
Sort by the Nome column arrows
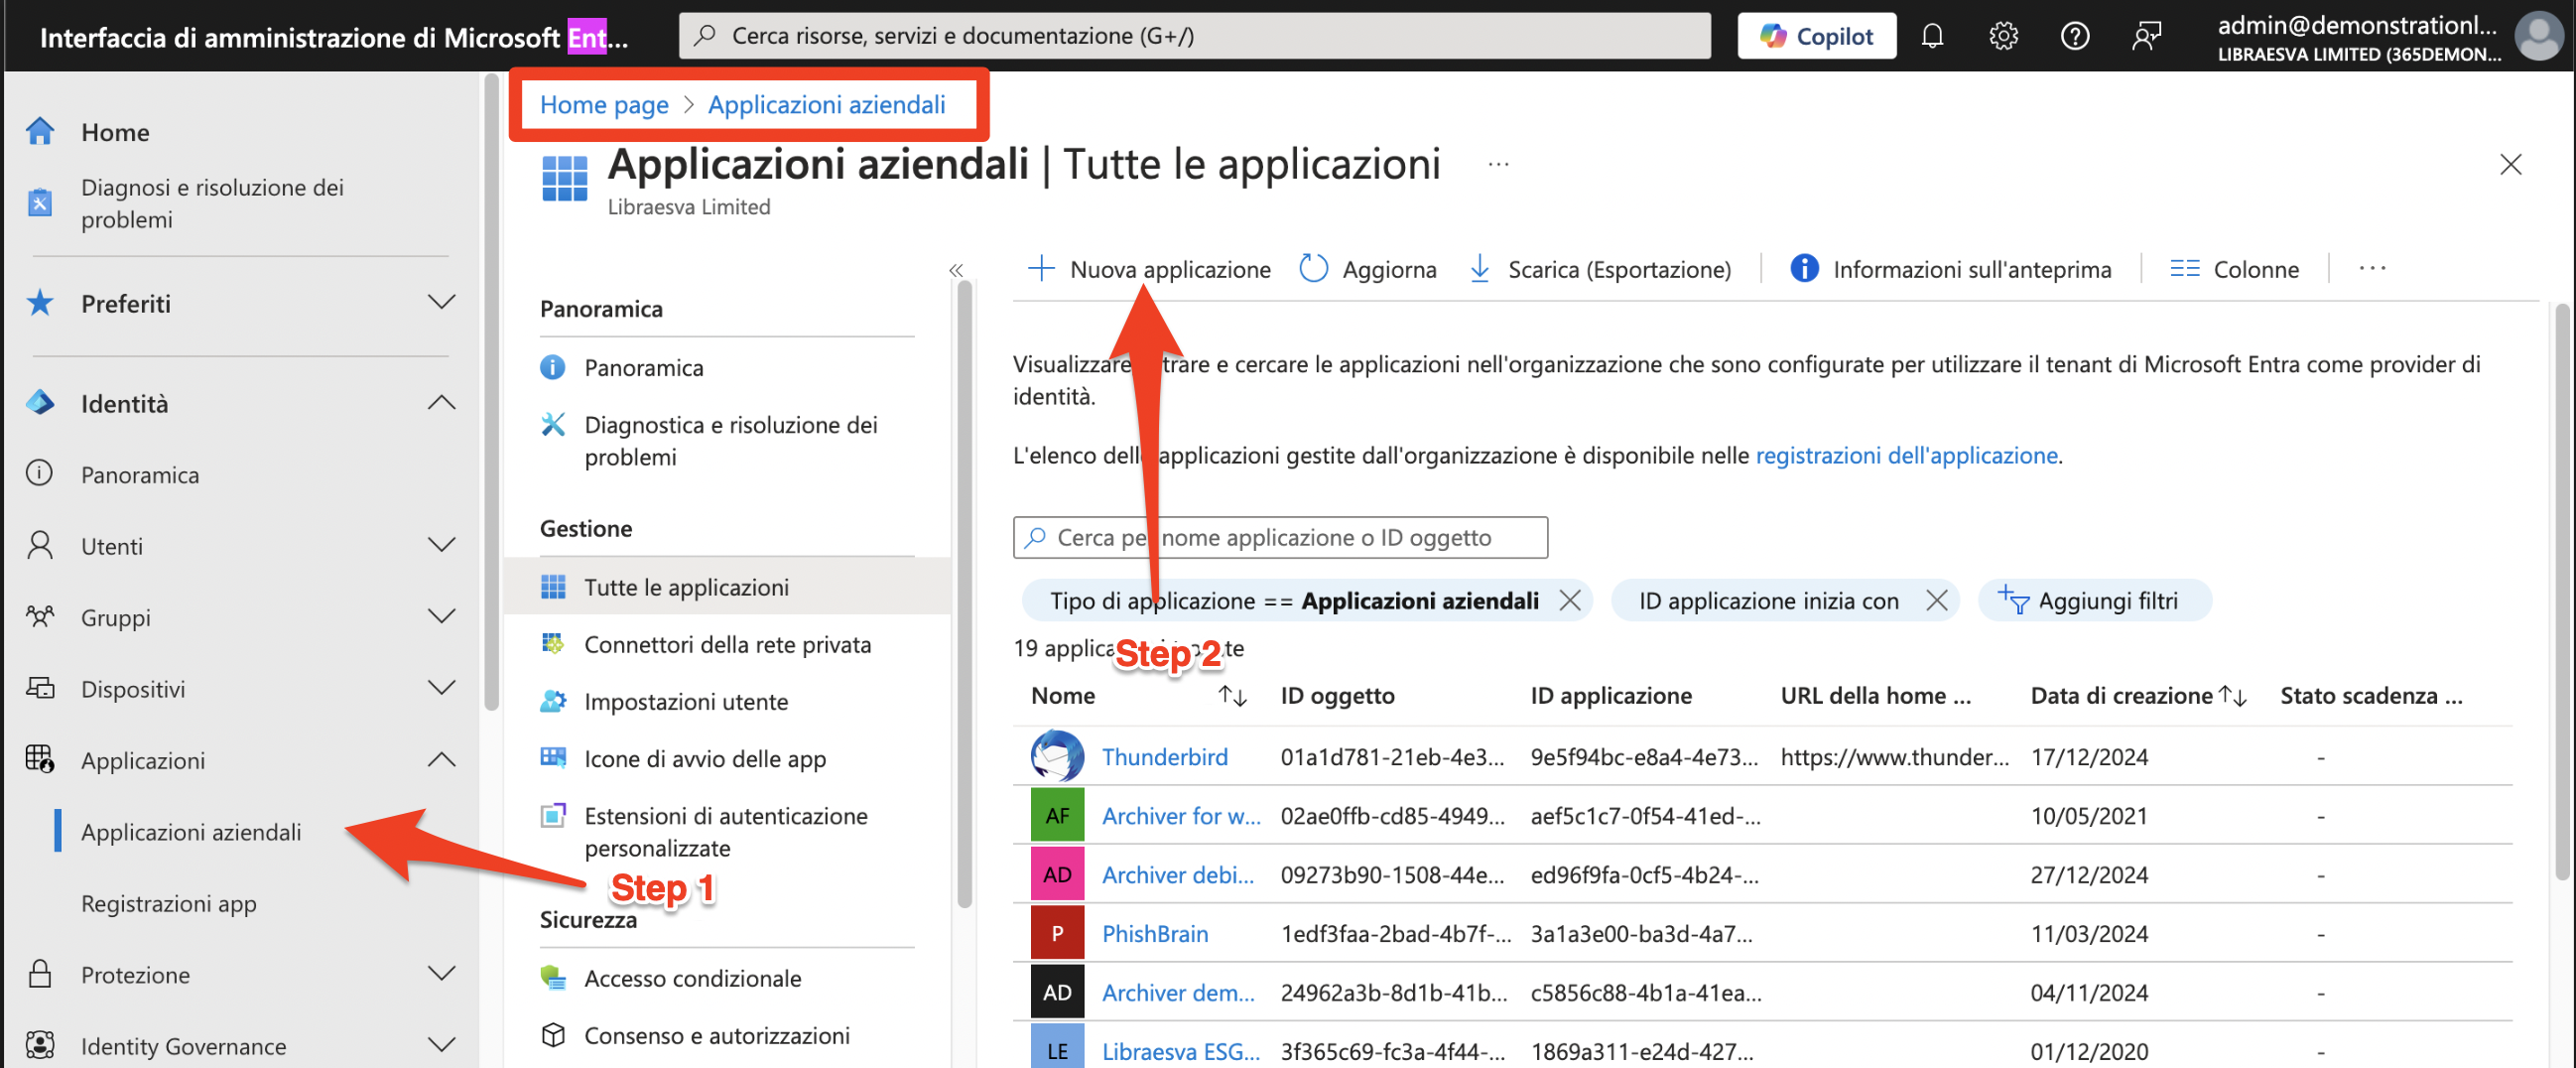pyautogui.click(x=1232, y=695)
